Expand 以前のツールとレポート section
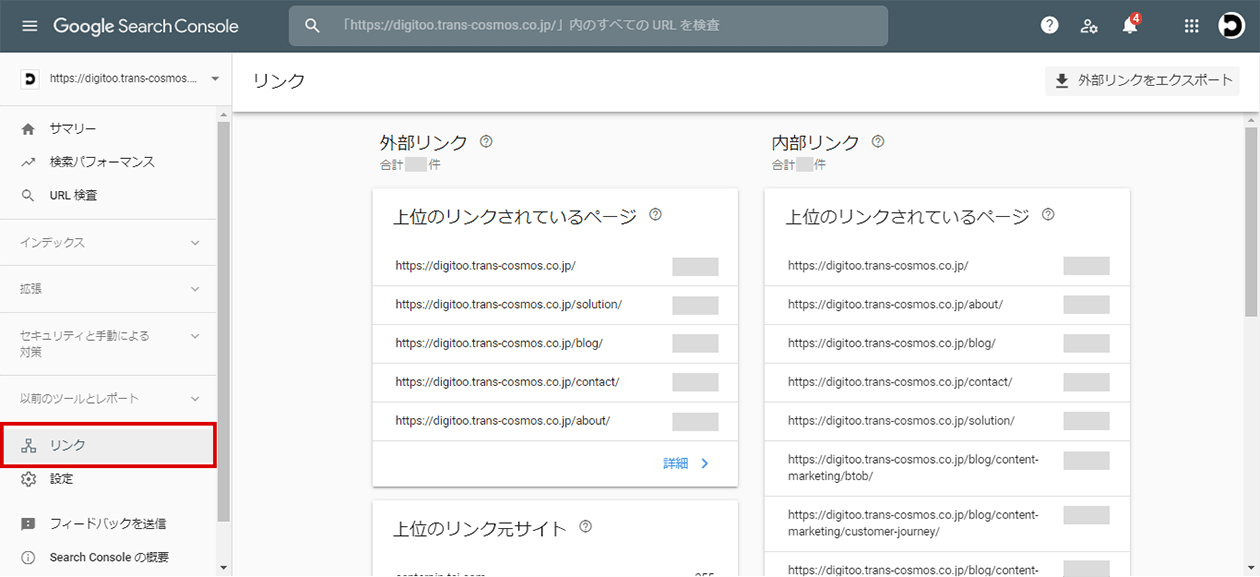Viewport: 1260px width, 577px height. [108, 399]
